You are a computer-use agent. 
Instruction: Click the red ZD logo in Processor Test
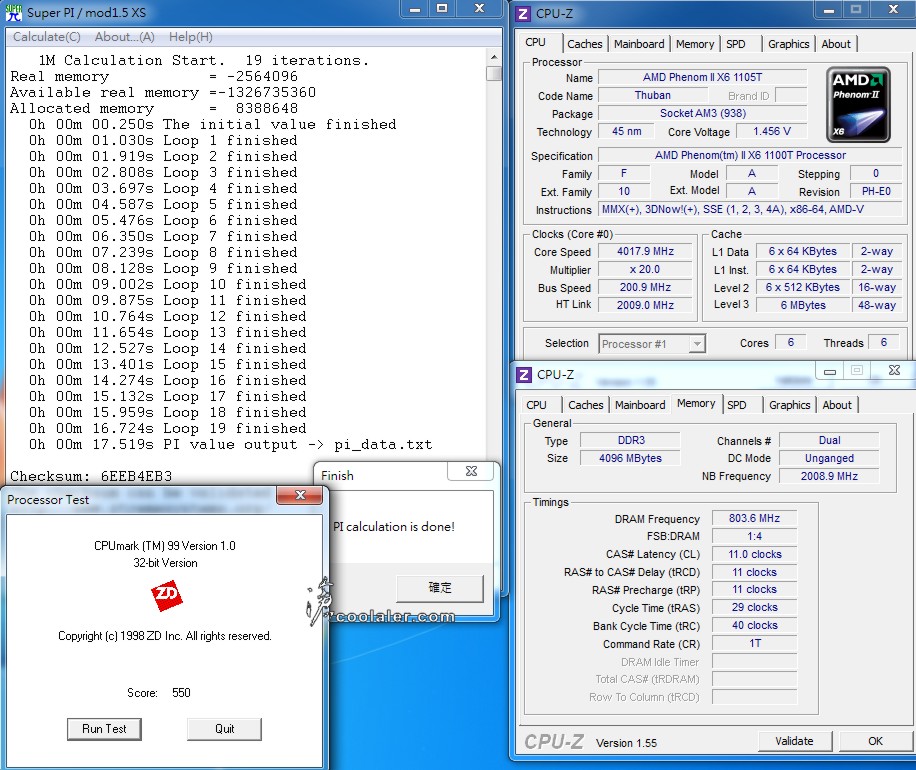(x=166, y=595)
